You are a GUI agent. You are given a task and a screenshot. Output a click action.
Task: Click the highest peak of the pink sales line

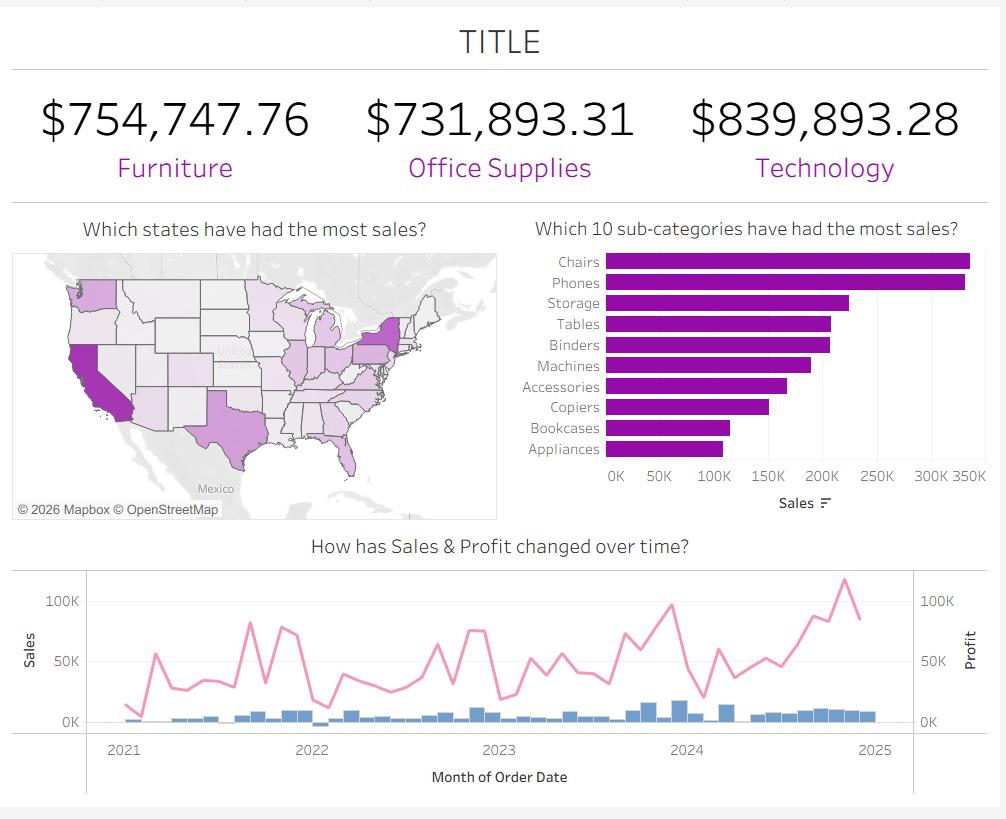pyautogui.click(x=845, y=579)
